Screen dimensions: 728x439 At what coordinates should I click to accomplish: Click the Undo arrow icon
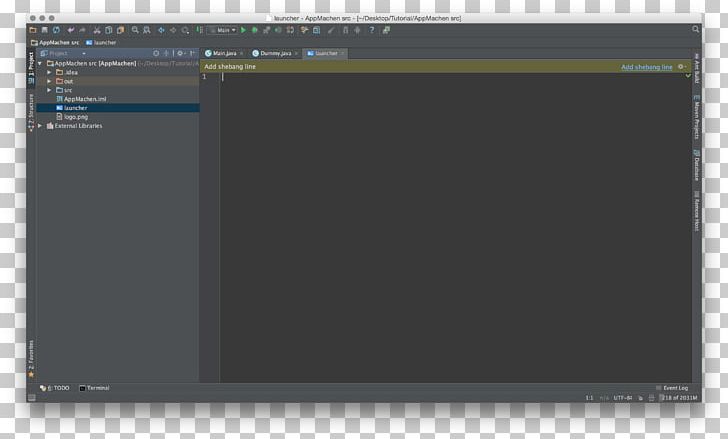pos(69,30)
